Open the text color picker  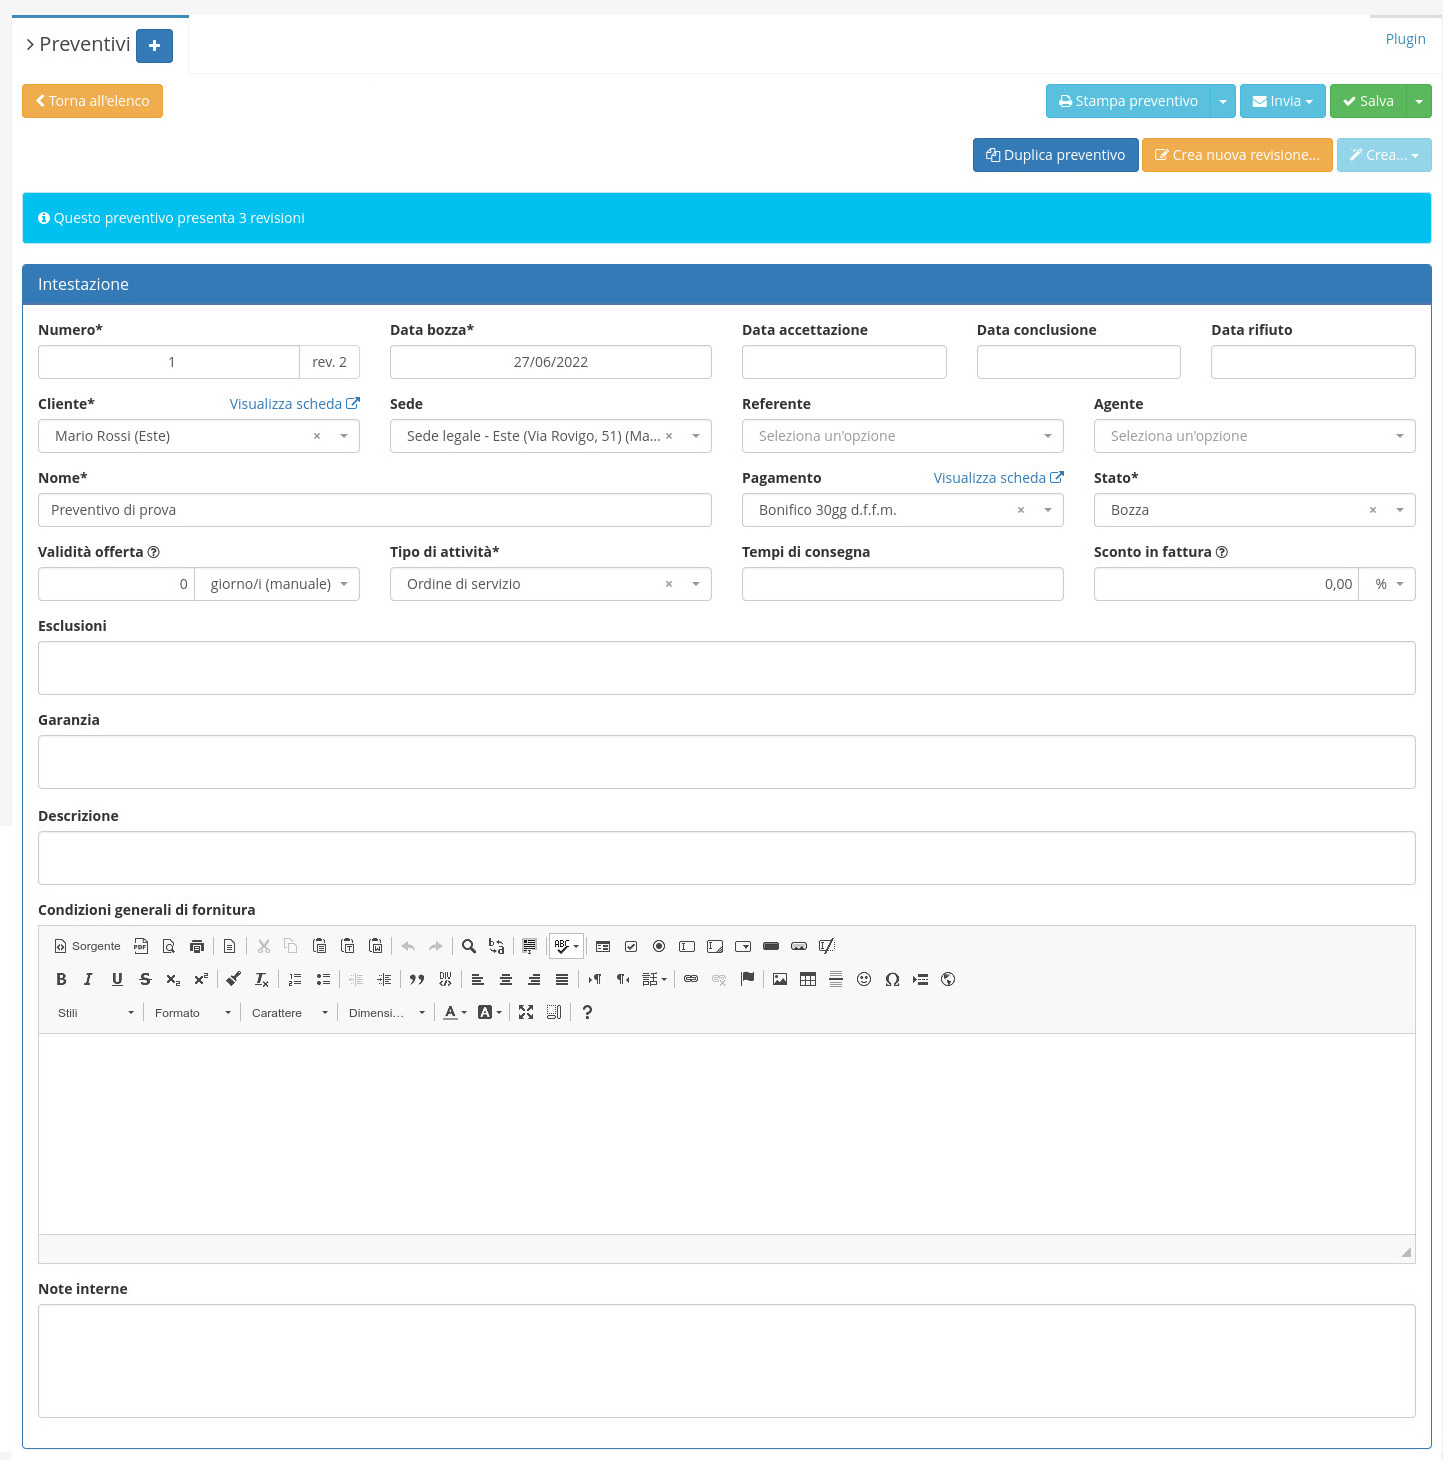(x=455, y=1013)
